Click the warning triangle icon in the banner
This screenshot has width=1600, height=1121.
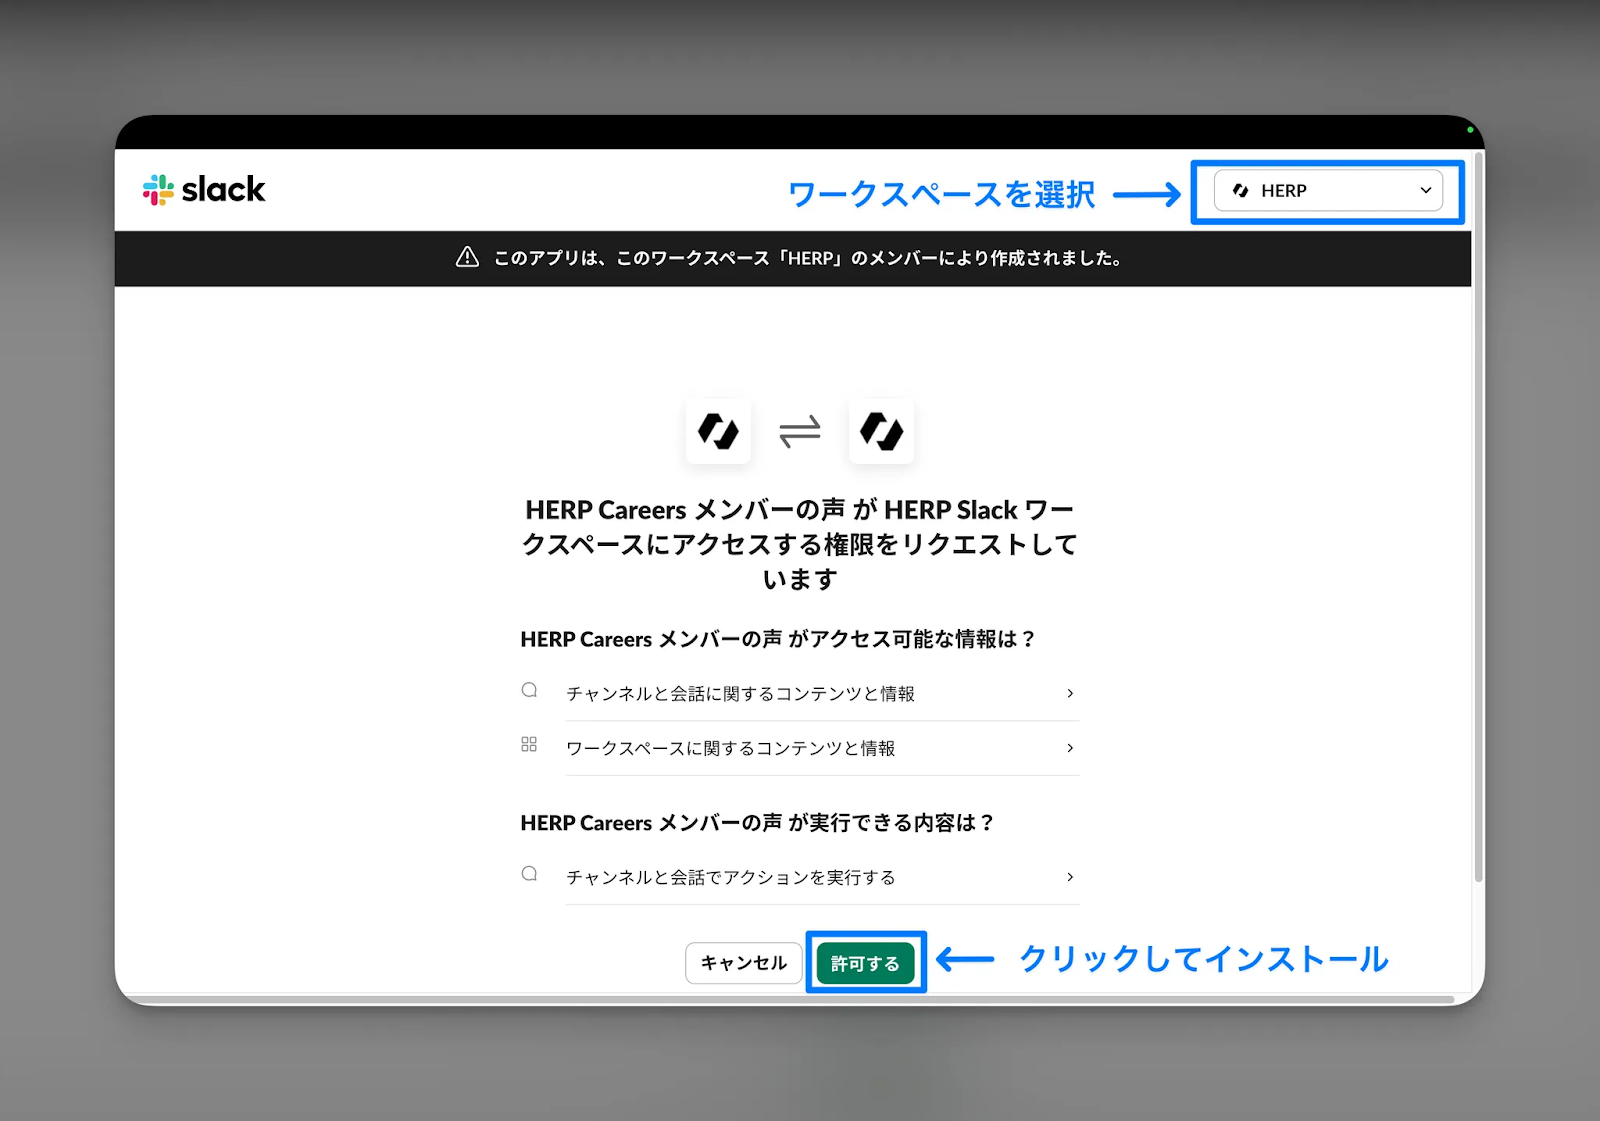(x=467, y=258)
